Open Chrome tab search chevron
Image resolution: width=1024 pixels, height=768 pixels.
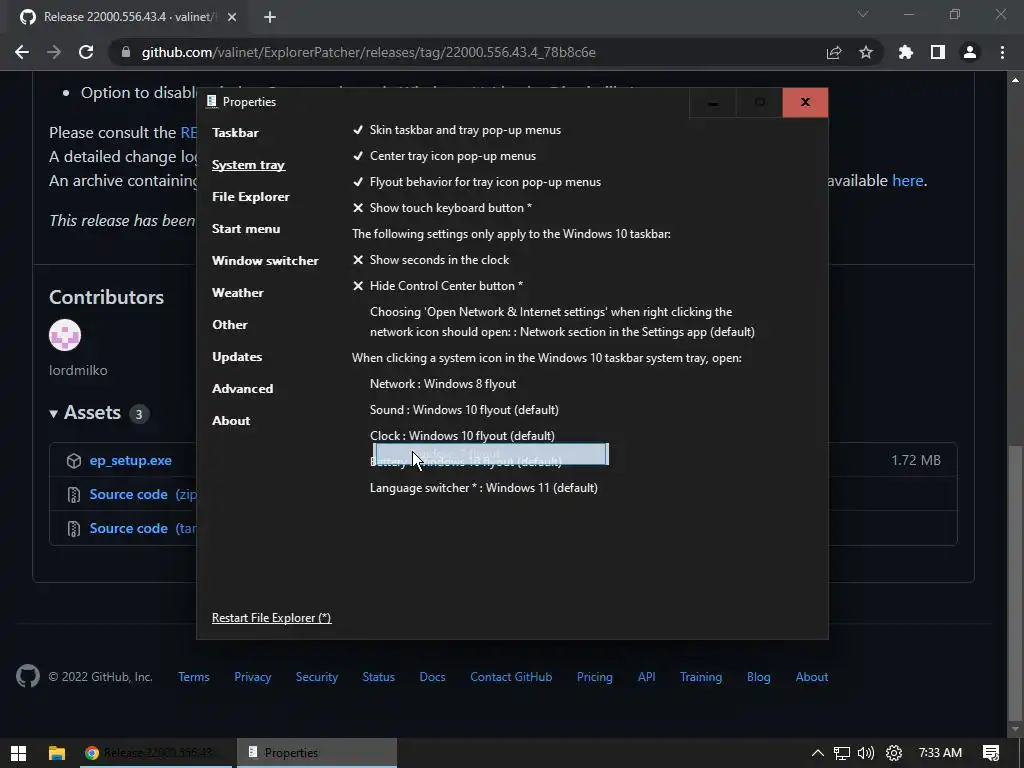(863, 14)
